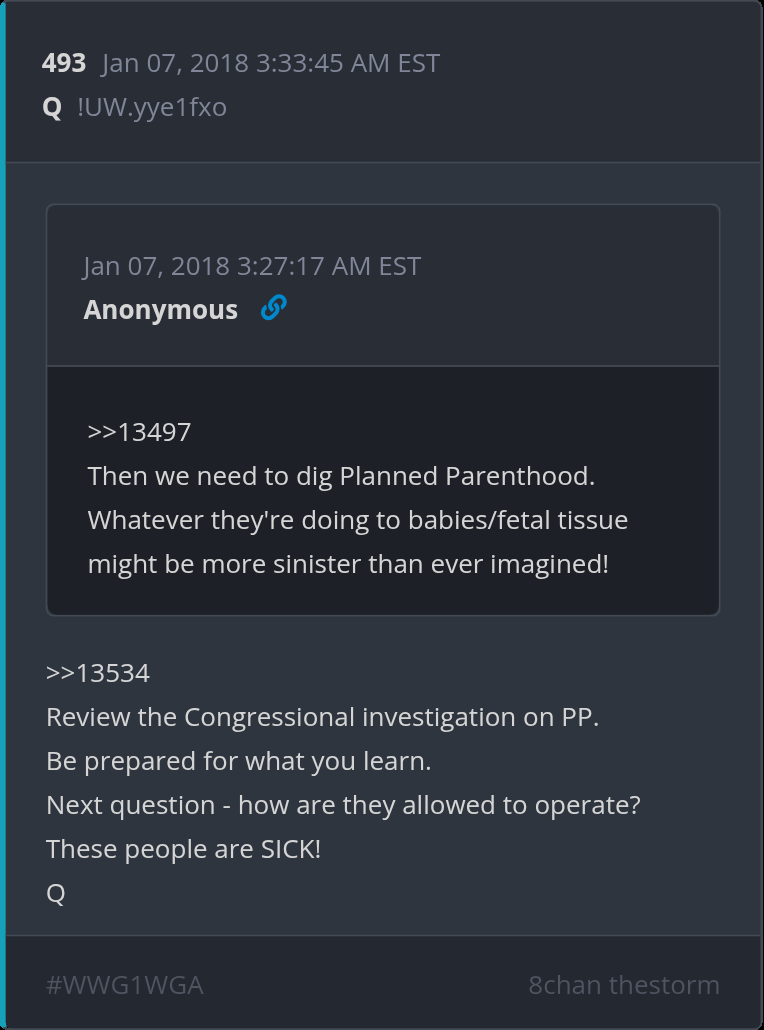Click the permalink chain icon beside Anonymous

(x=273, y=308)
